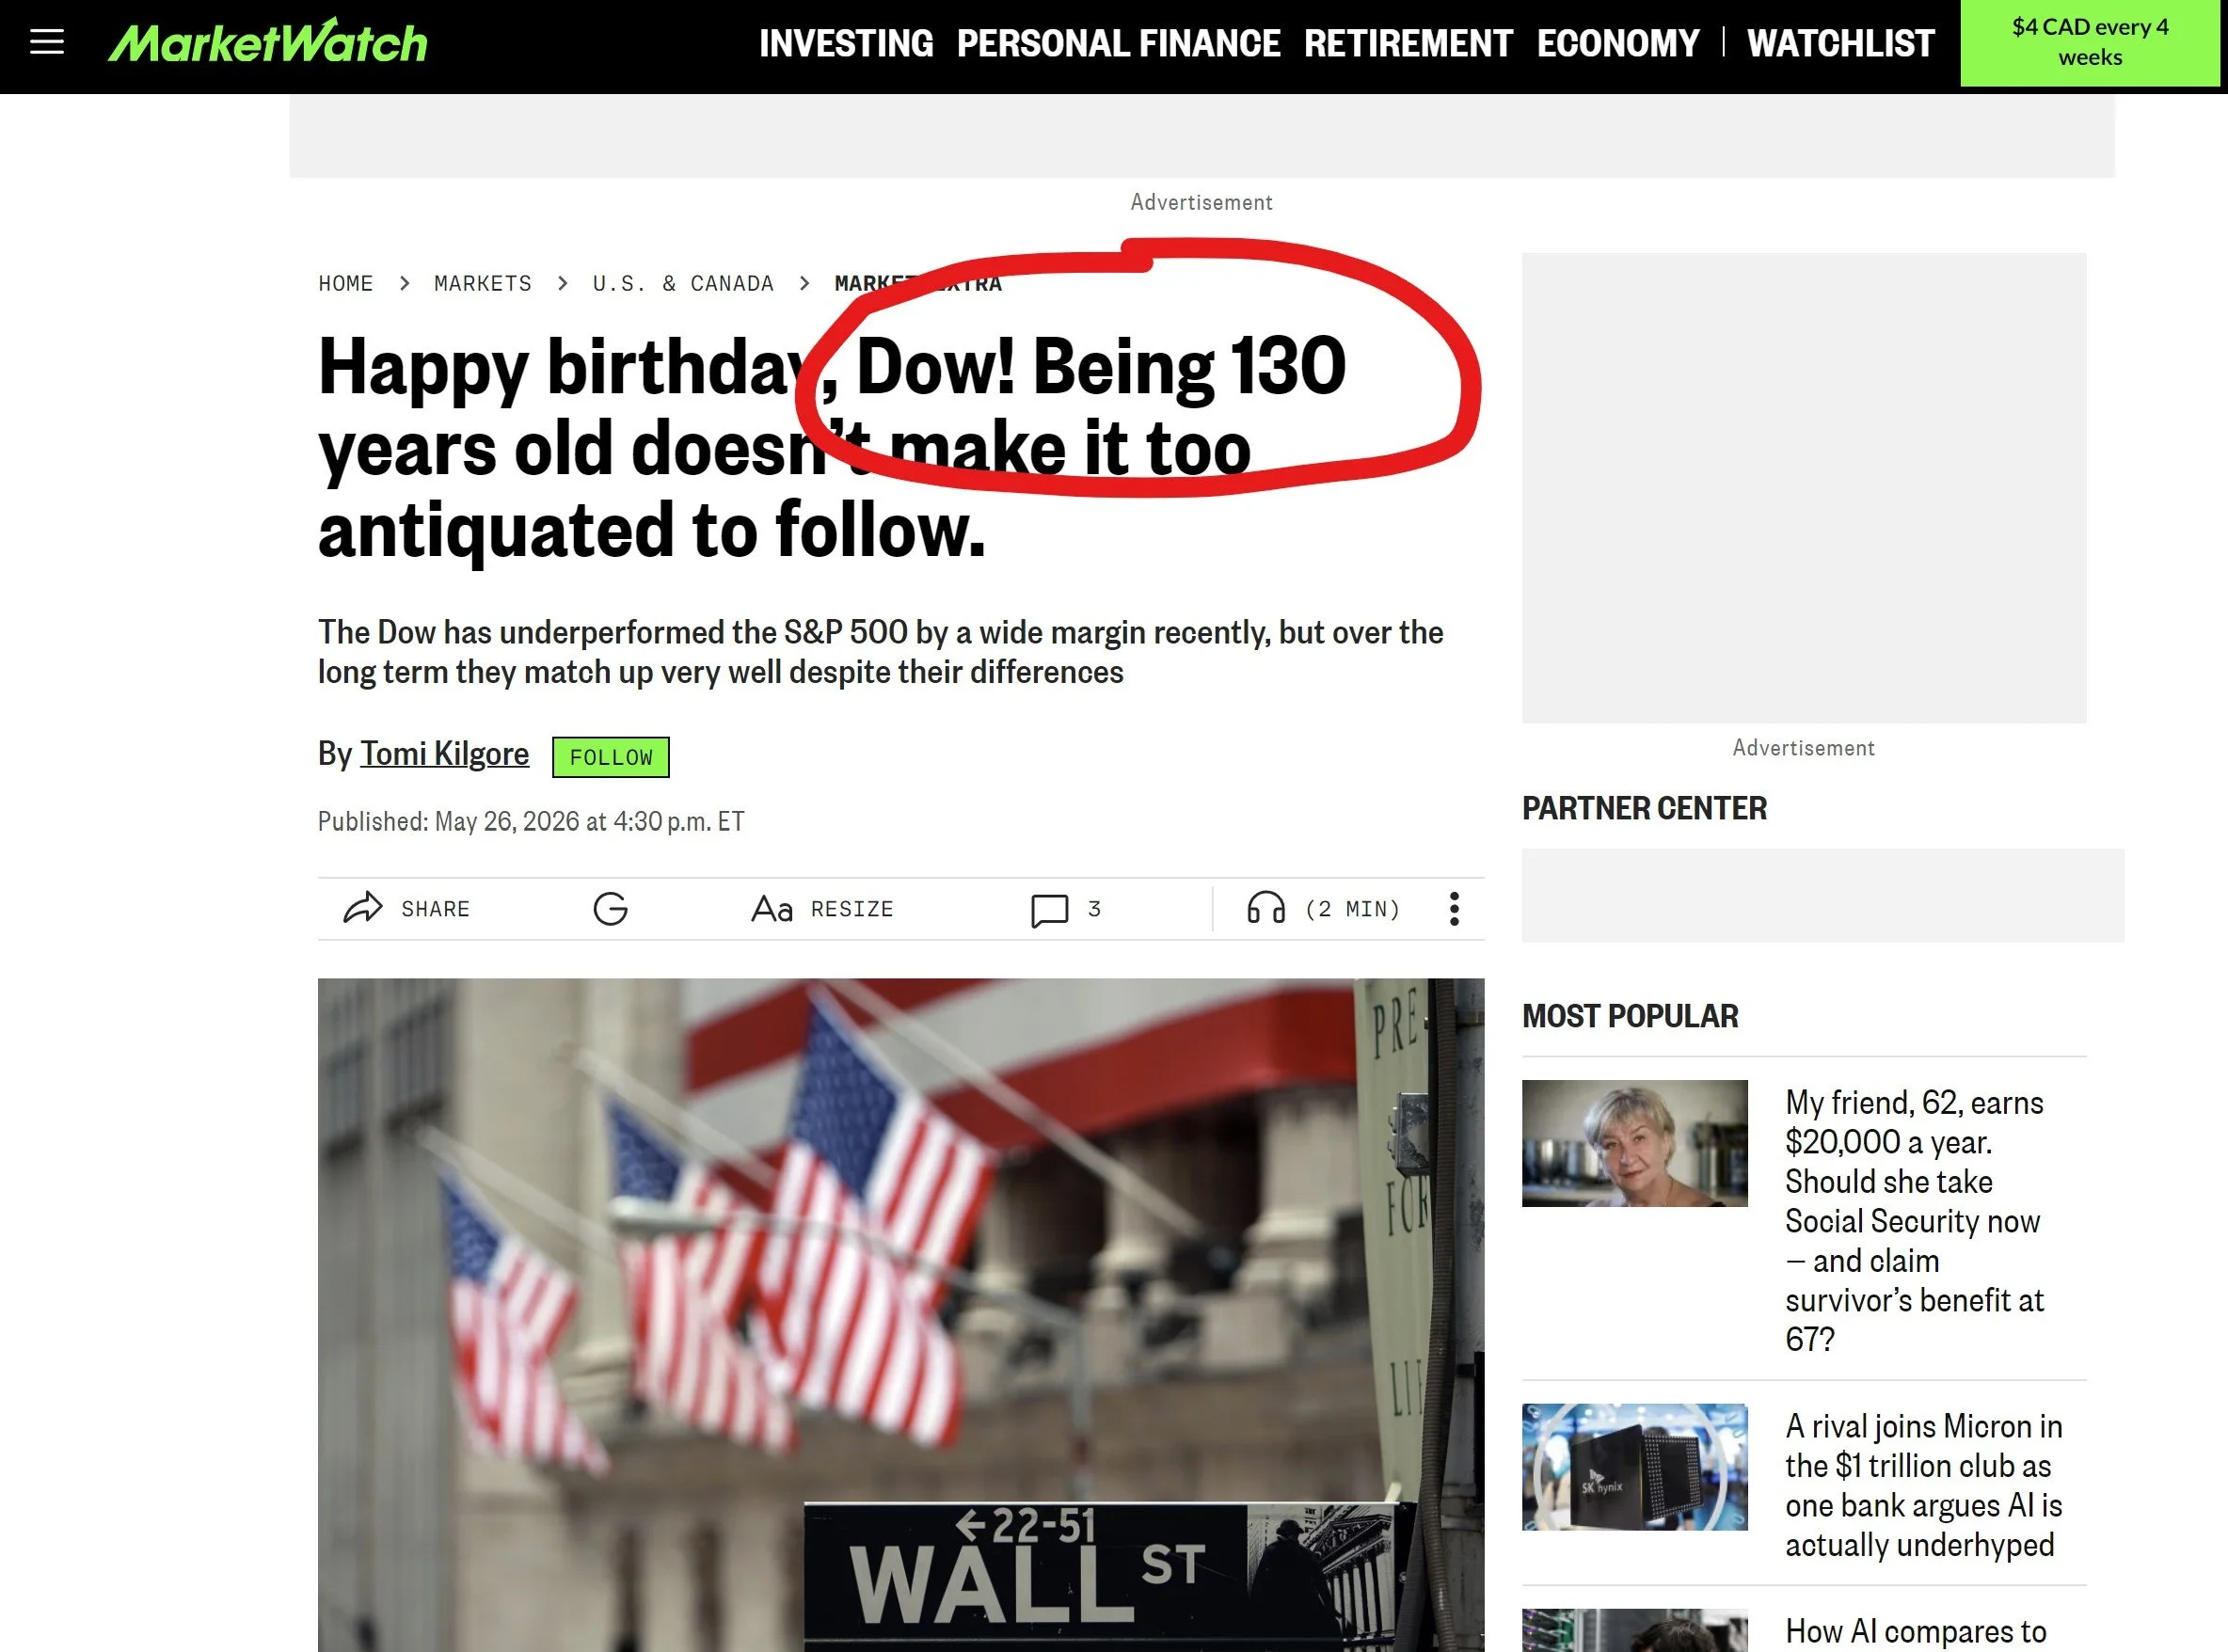
Task: Click the 'MOST POPULAR' heading
Action: (1630, 1016)
